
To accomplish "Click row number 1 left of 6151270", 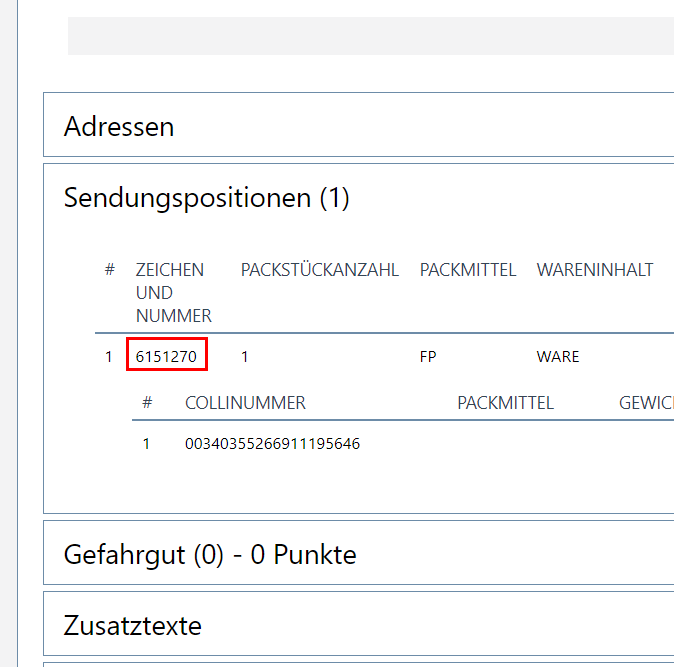I will pos(109,357).
